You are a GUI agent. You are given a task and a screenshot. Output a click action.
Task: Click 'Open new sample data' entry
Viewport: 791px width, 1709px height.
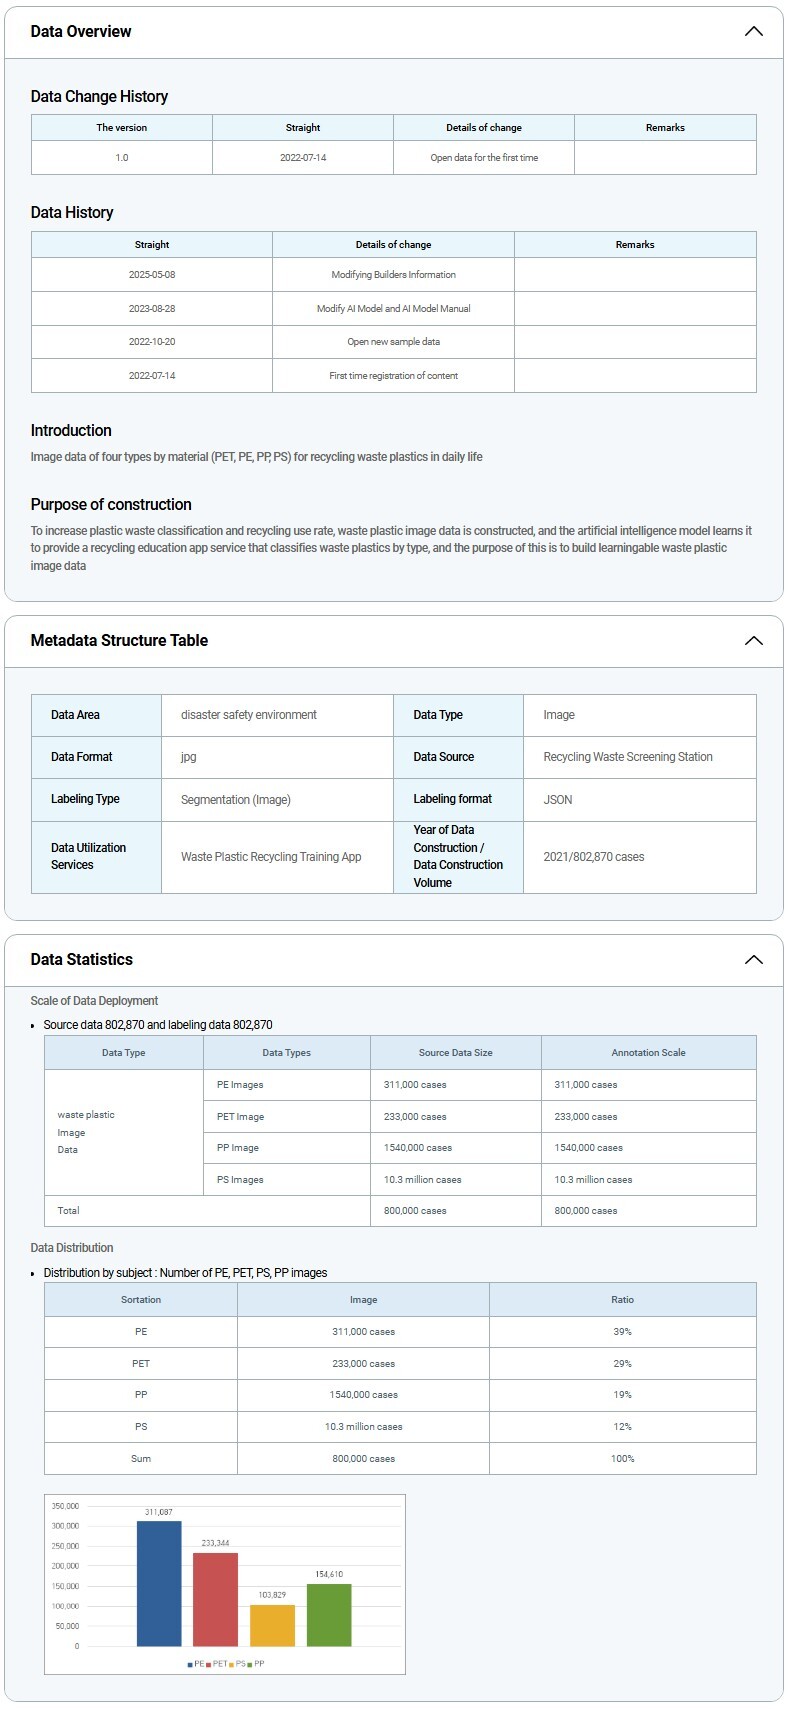[x=393, y=341]
